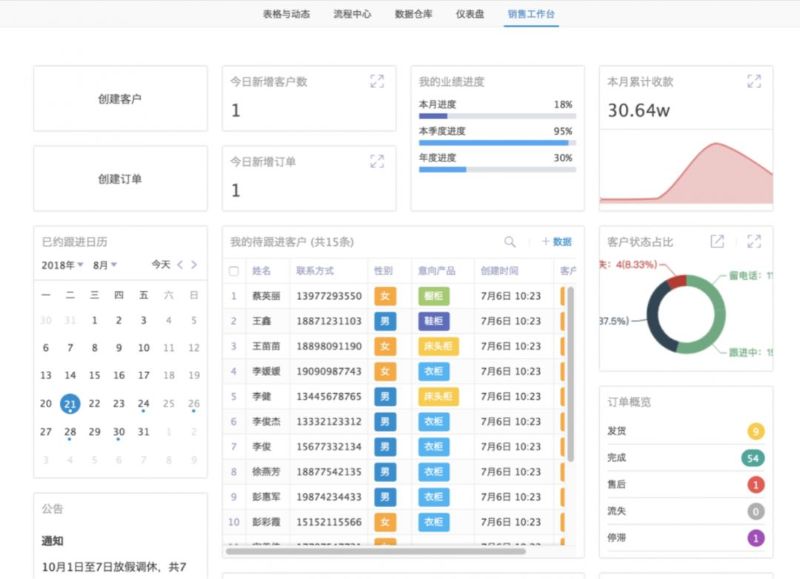Click phone number 18898091190
Screen dimensions: 800x579
329,346
